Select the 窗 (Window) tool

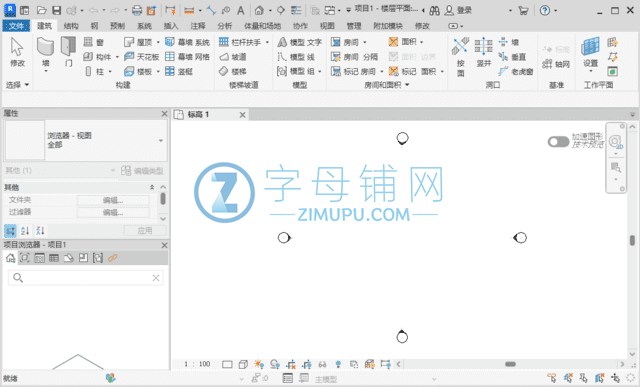click(94, 42)
